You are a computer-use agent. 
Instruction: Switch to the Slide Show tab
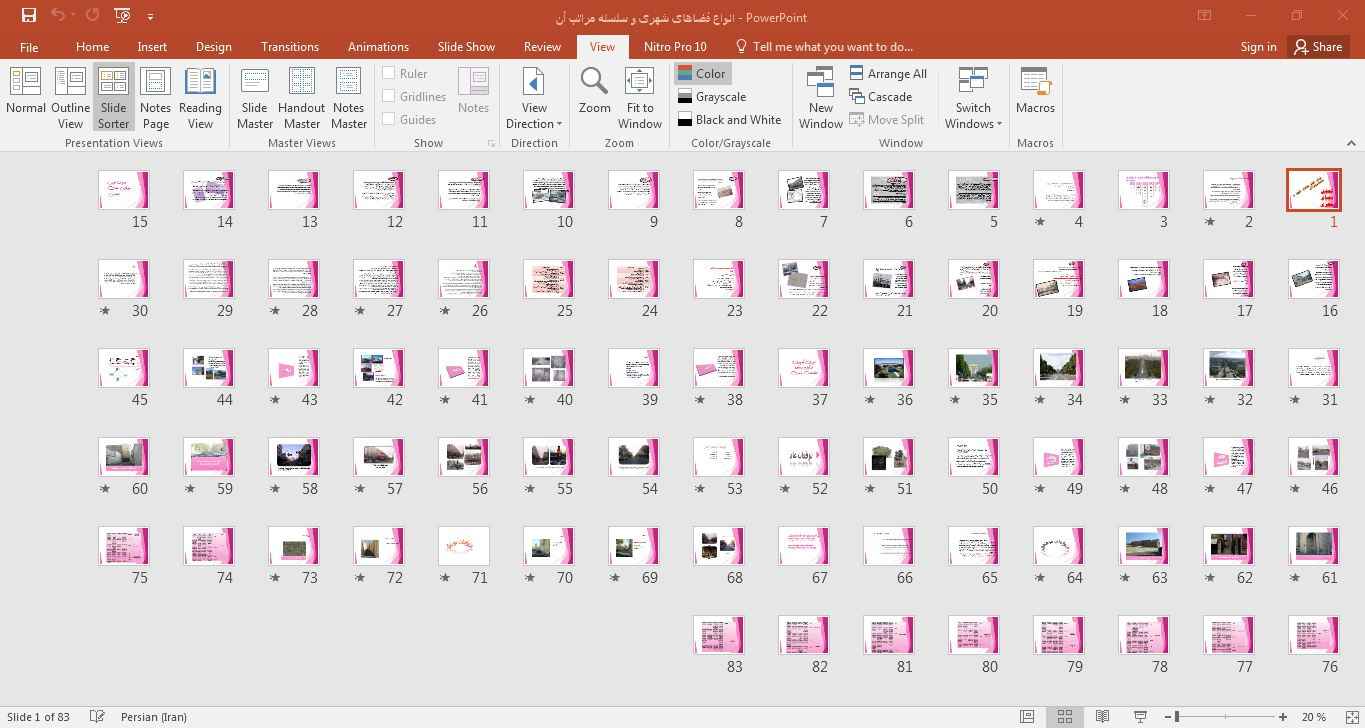pyautogui.click(x=466, y=47)
